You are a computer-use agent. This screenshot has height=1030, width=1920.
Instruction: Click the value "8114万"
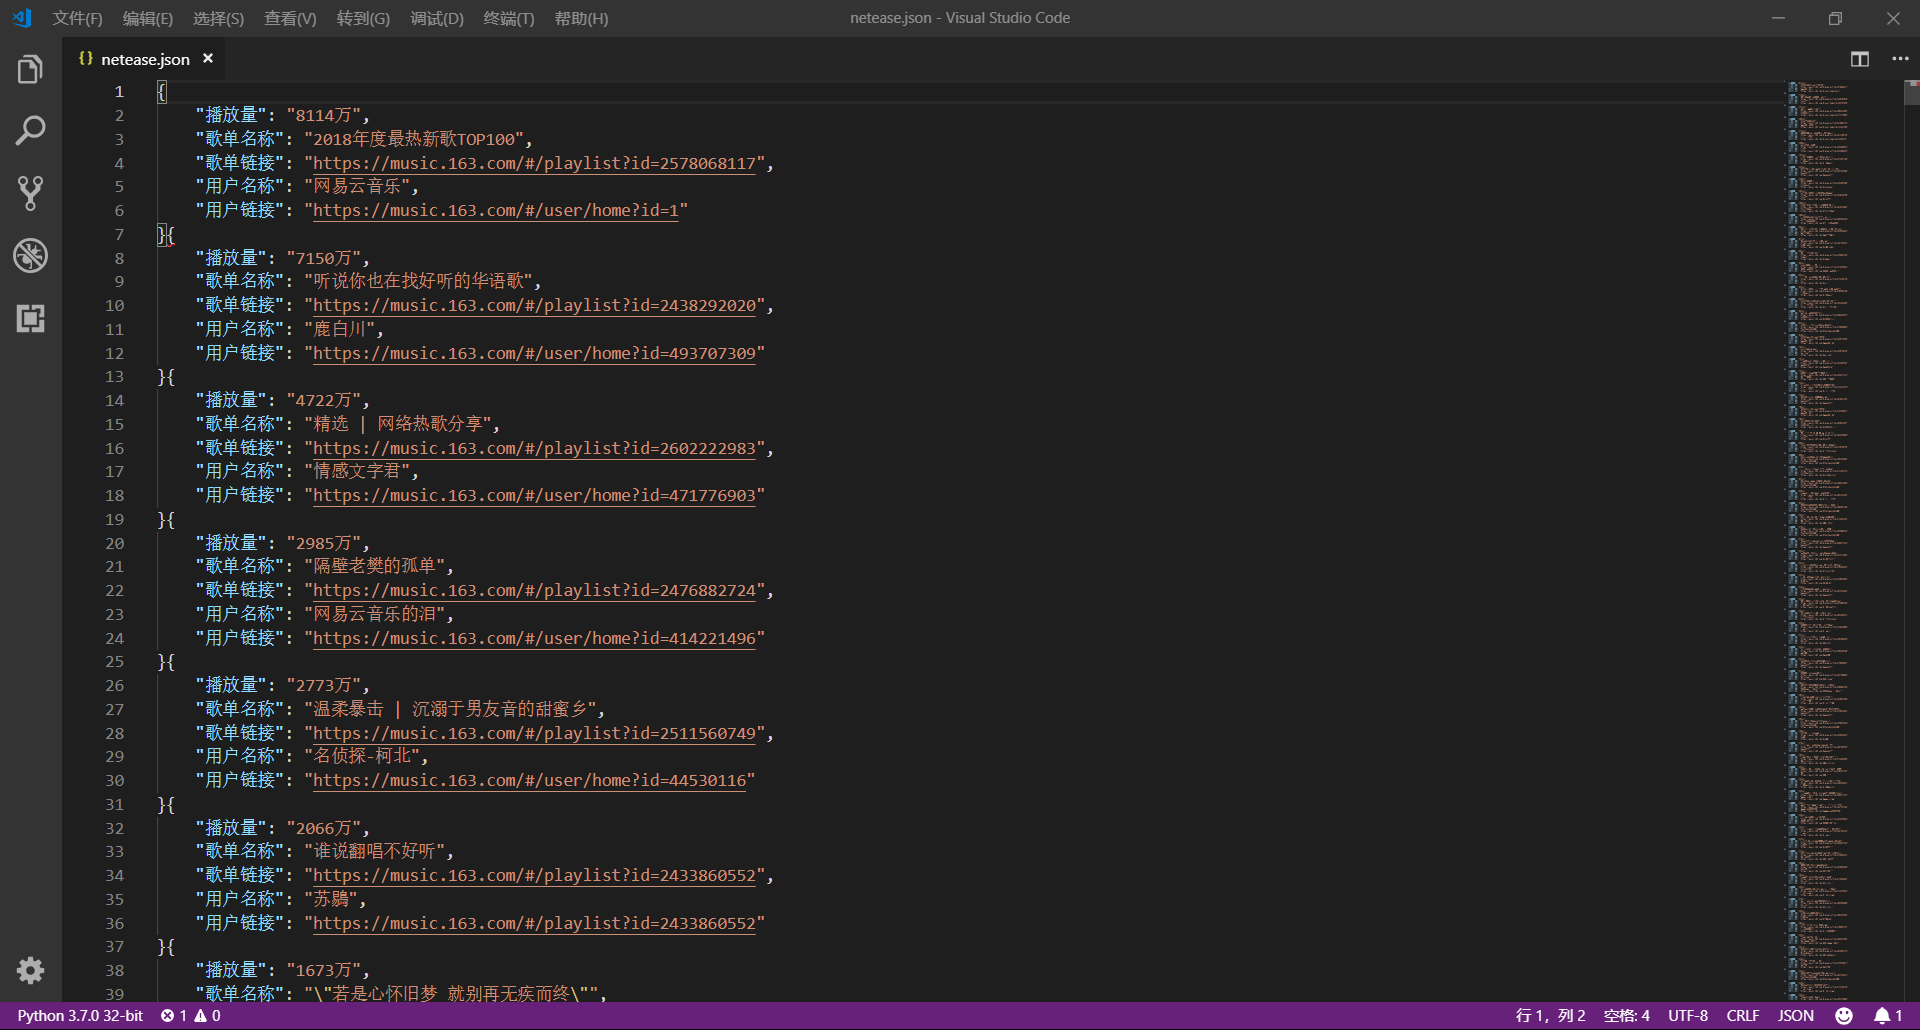pos(323,115)
